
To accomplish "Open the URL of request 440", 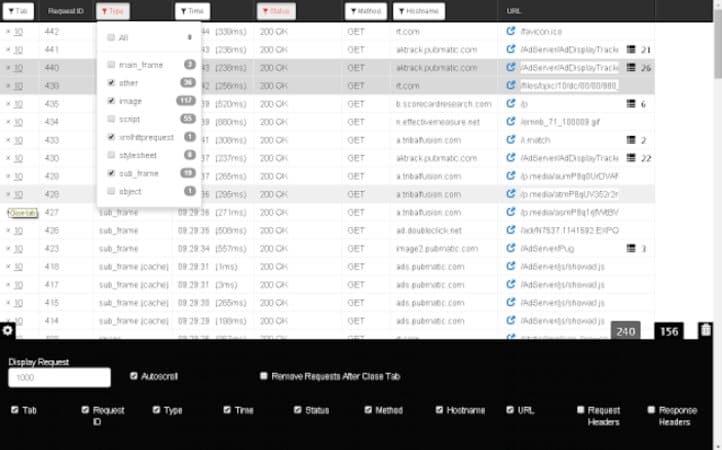I will (x=510, y=67).
